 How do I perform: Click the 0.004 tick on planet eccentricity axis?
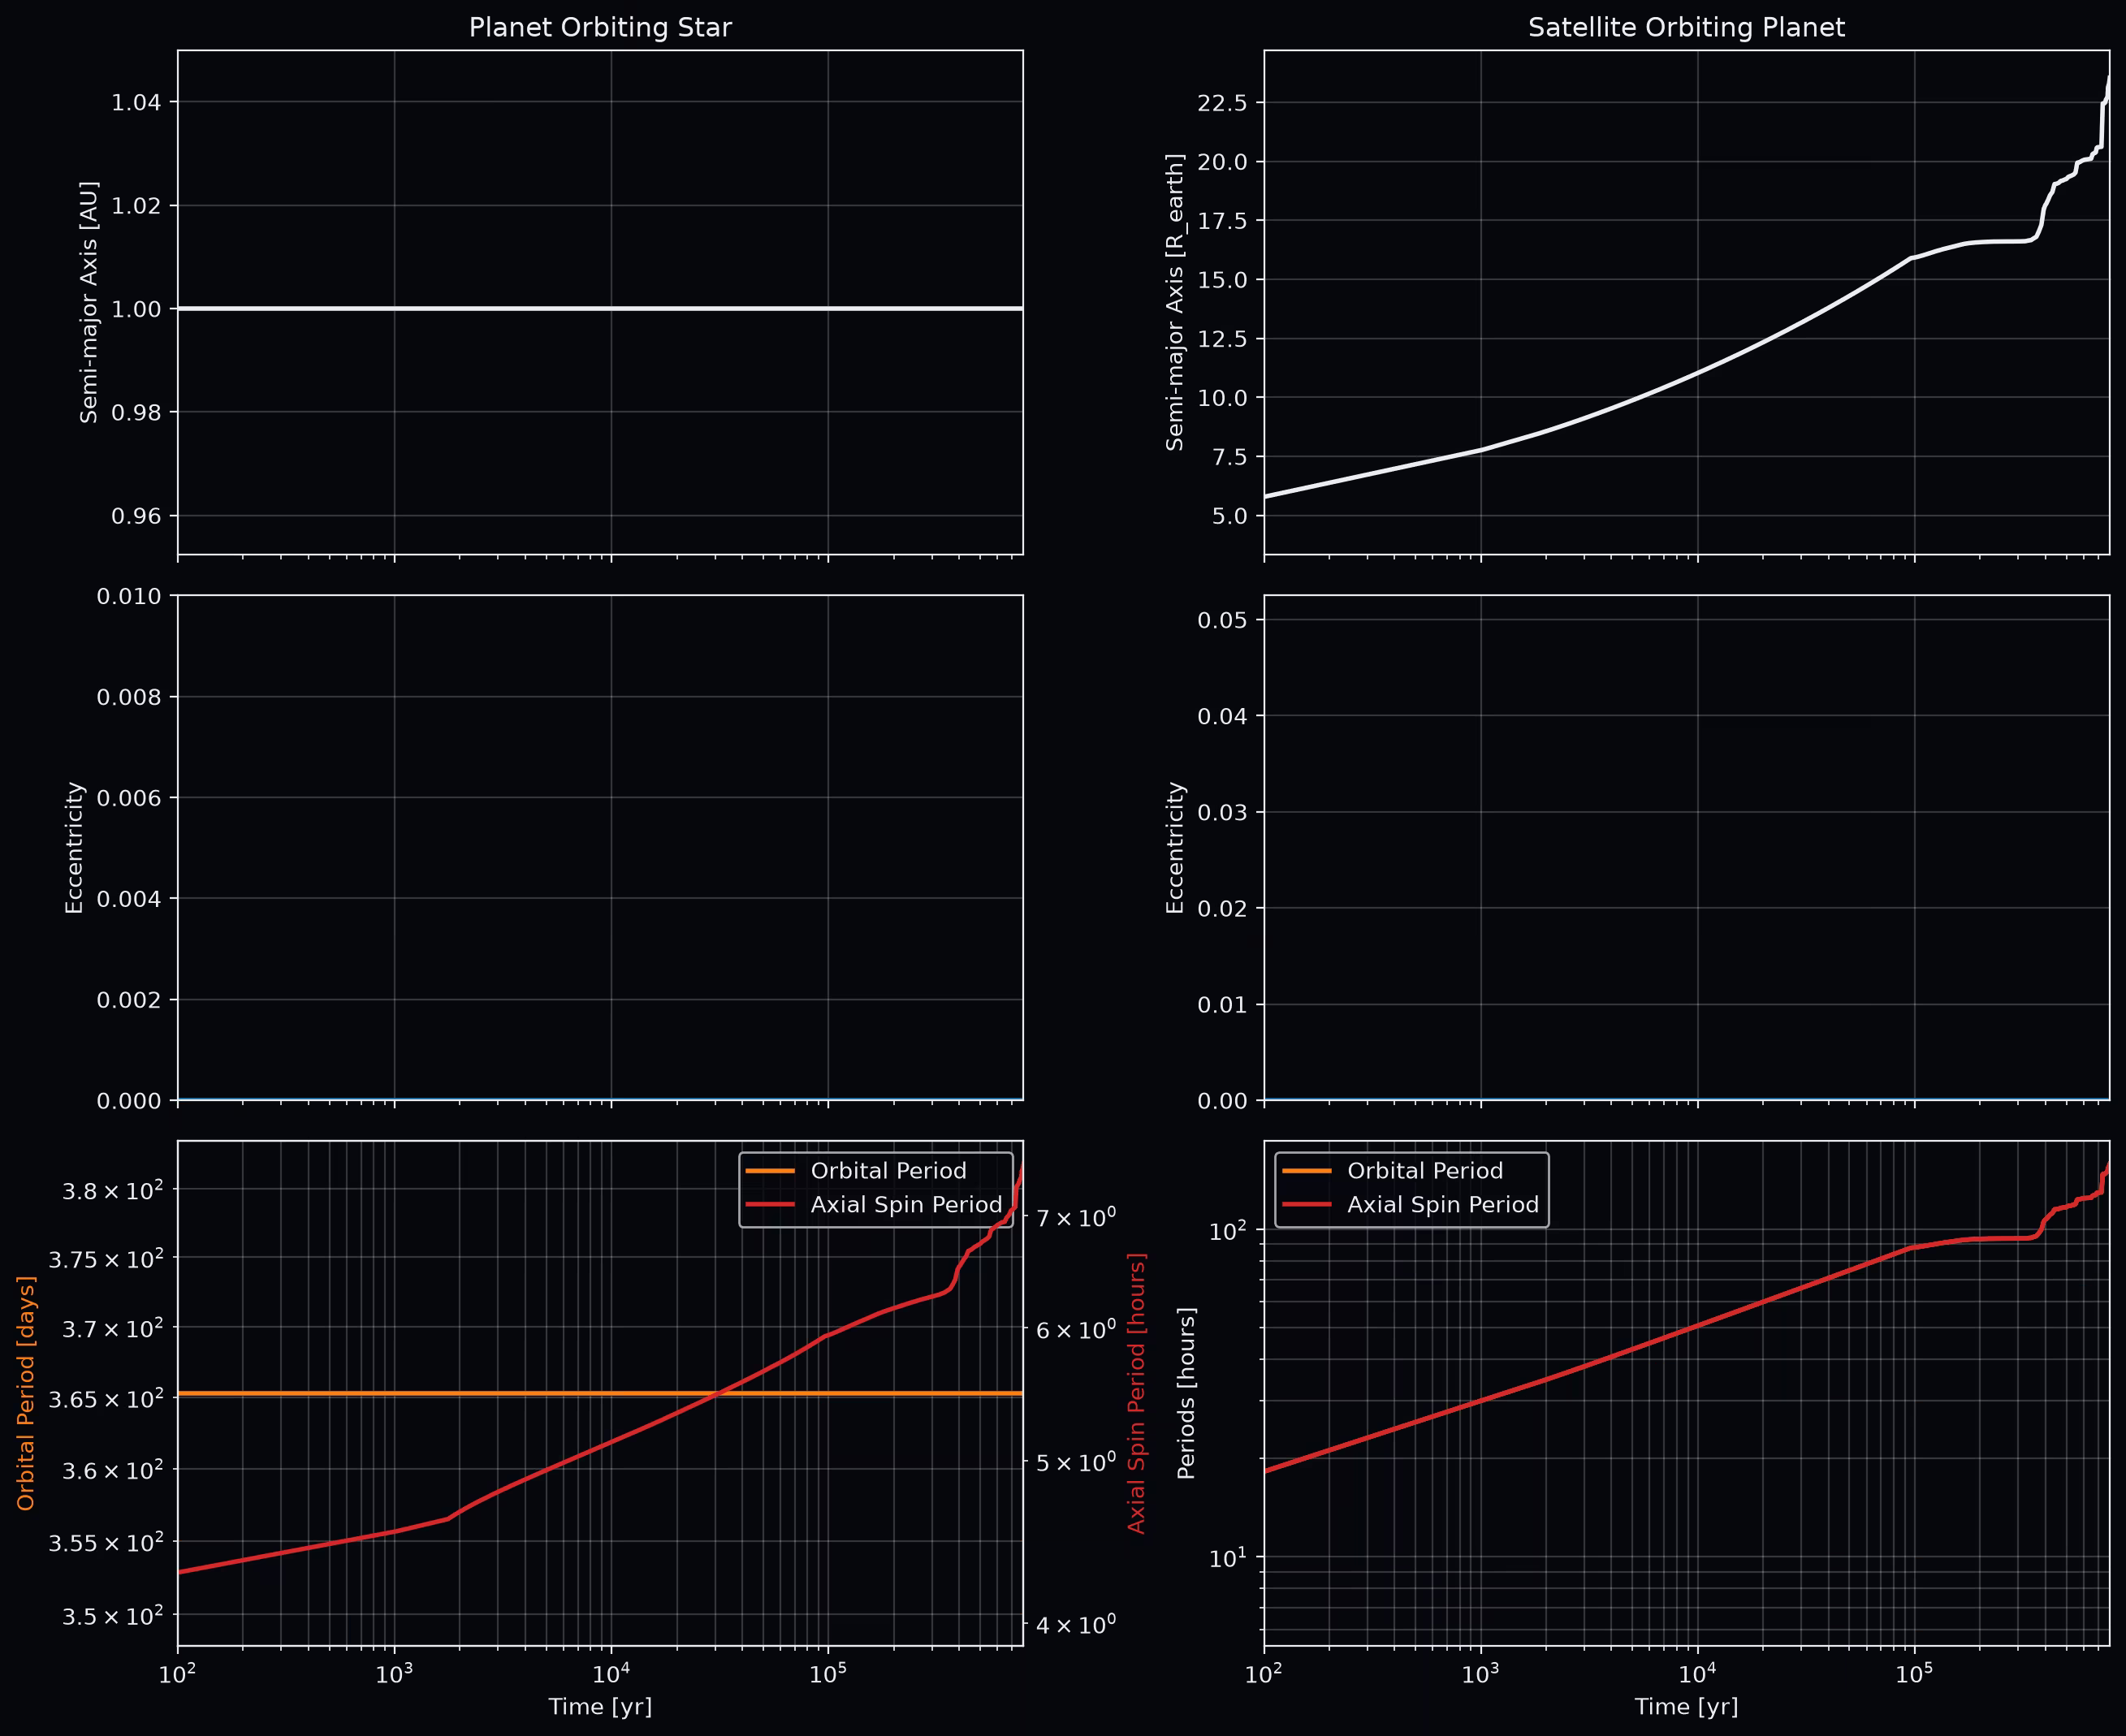point(130,899)
